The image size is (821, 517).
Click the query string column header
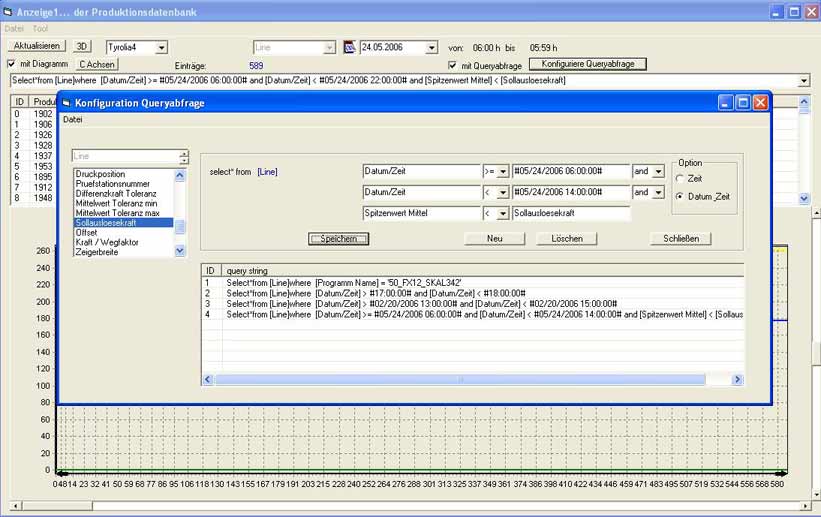point(483,271)
